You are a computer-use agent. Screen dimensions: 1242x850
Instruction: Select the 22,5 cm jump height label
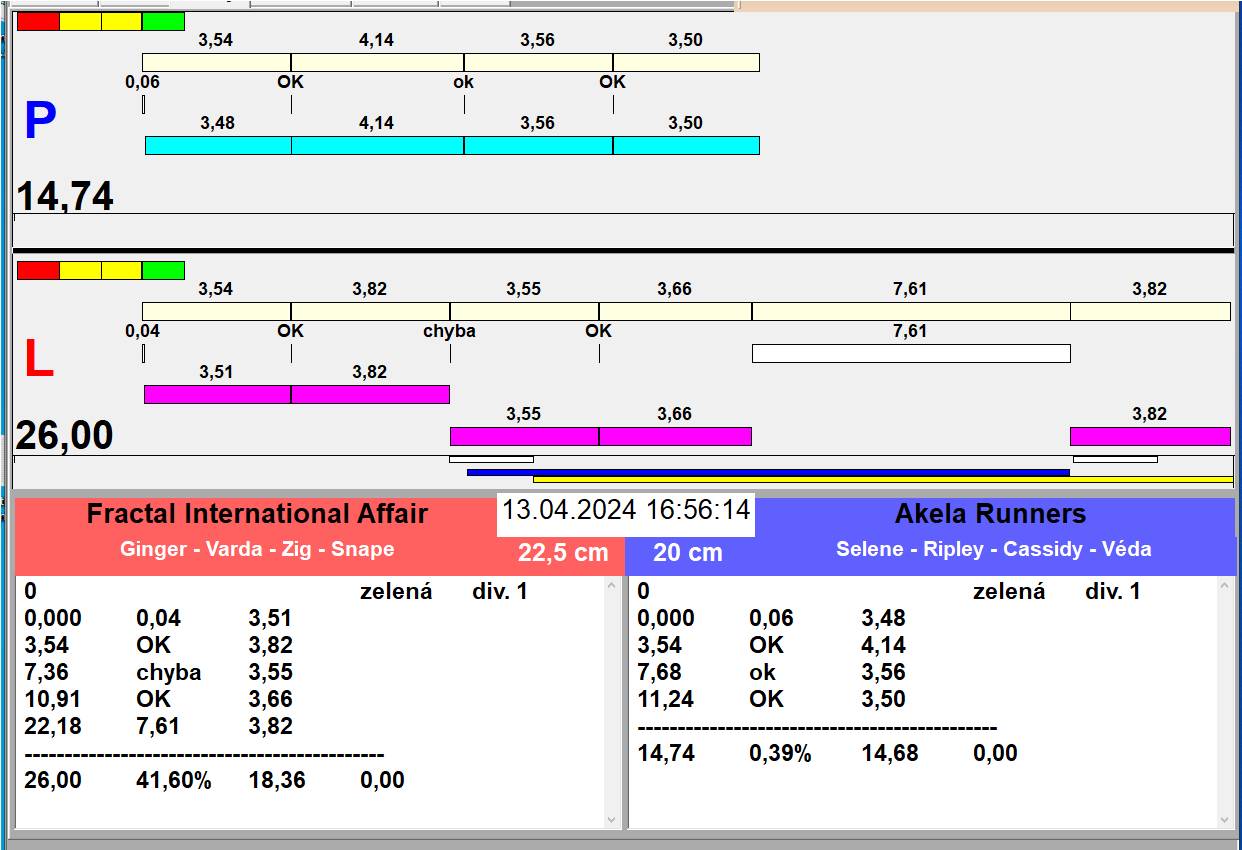coord(563,553)
